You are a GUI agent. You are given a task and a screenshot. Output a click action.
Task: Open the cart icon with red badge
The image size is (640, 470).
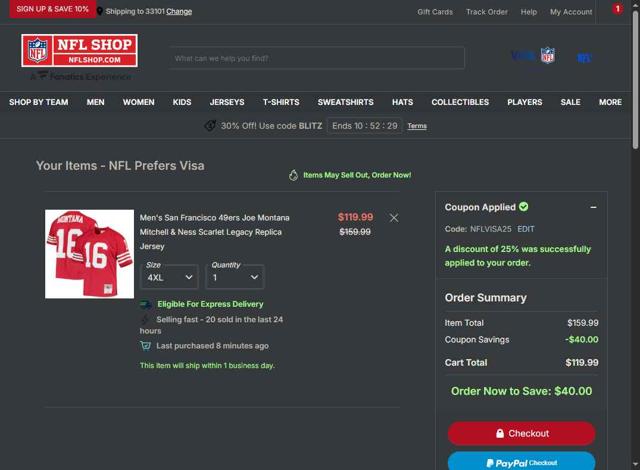click(x=617, y=9)
